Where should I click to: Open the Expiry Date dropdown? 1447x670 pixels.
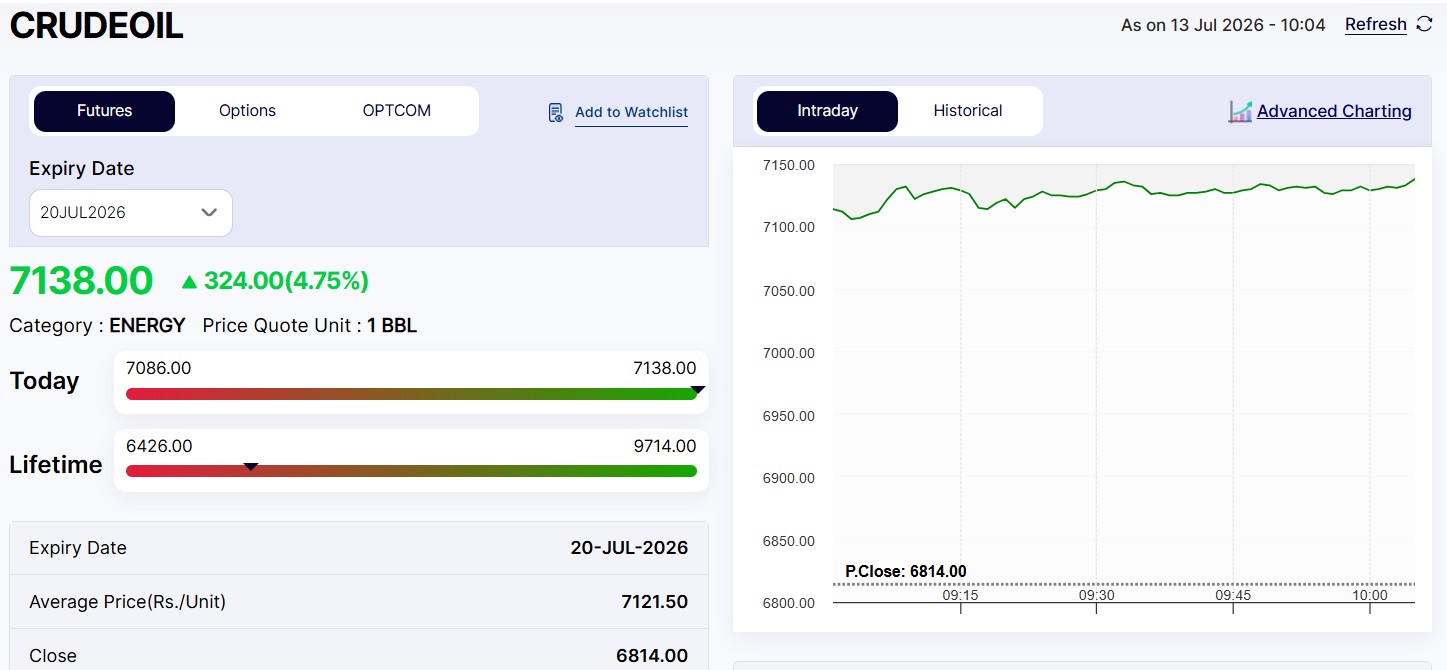point(131,213)
